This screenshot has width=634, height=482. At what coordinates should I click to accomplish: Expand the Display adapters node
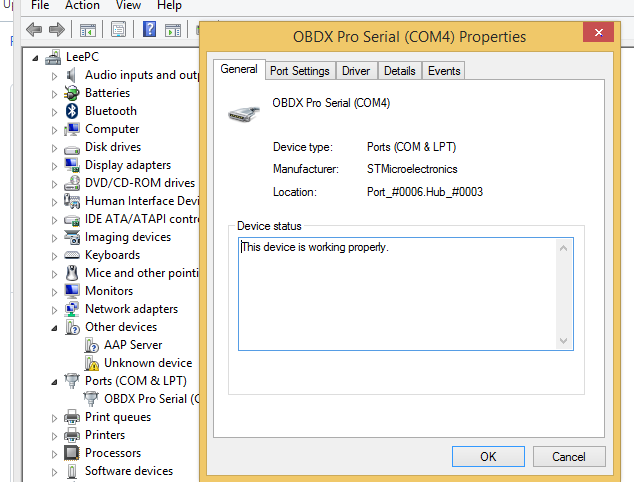(54, 166)
